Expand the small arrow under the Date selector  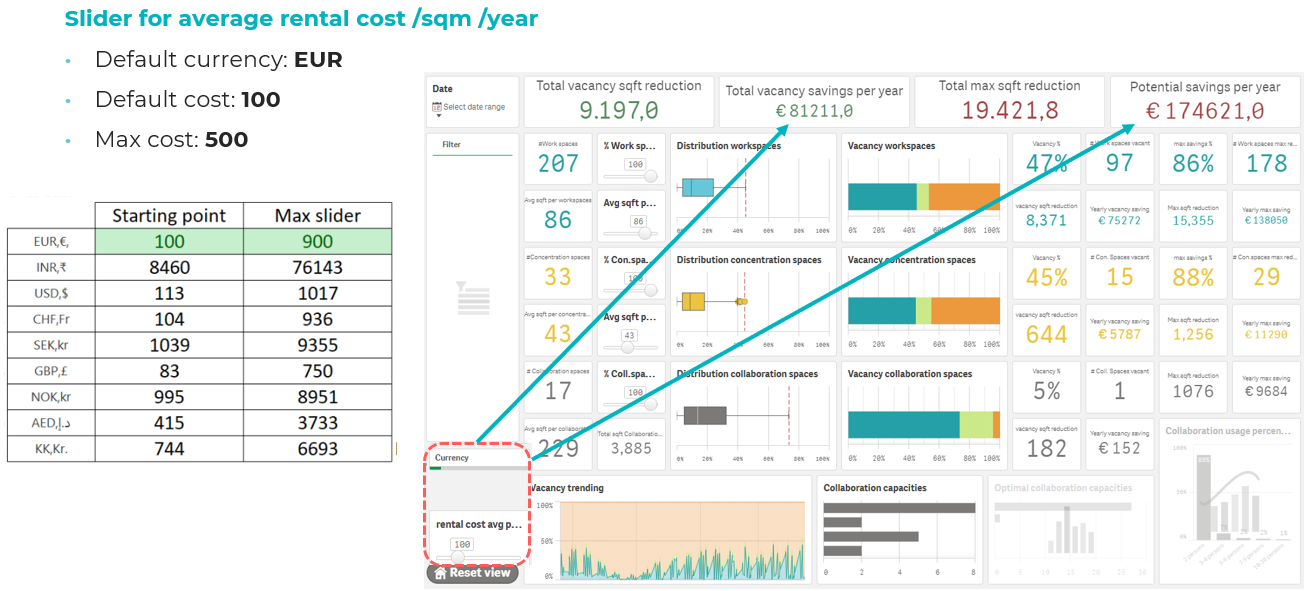point(437,116)
